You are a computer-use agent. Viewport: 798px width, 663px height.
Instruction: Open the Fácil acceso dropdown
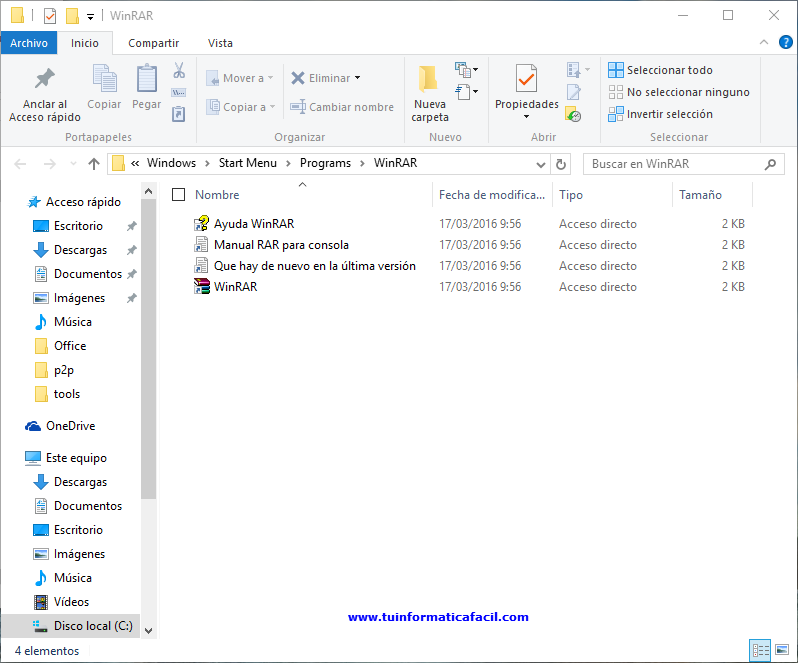click(467, 92)
